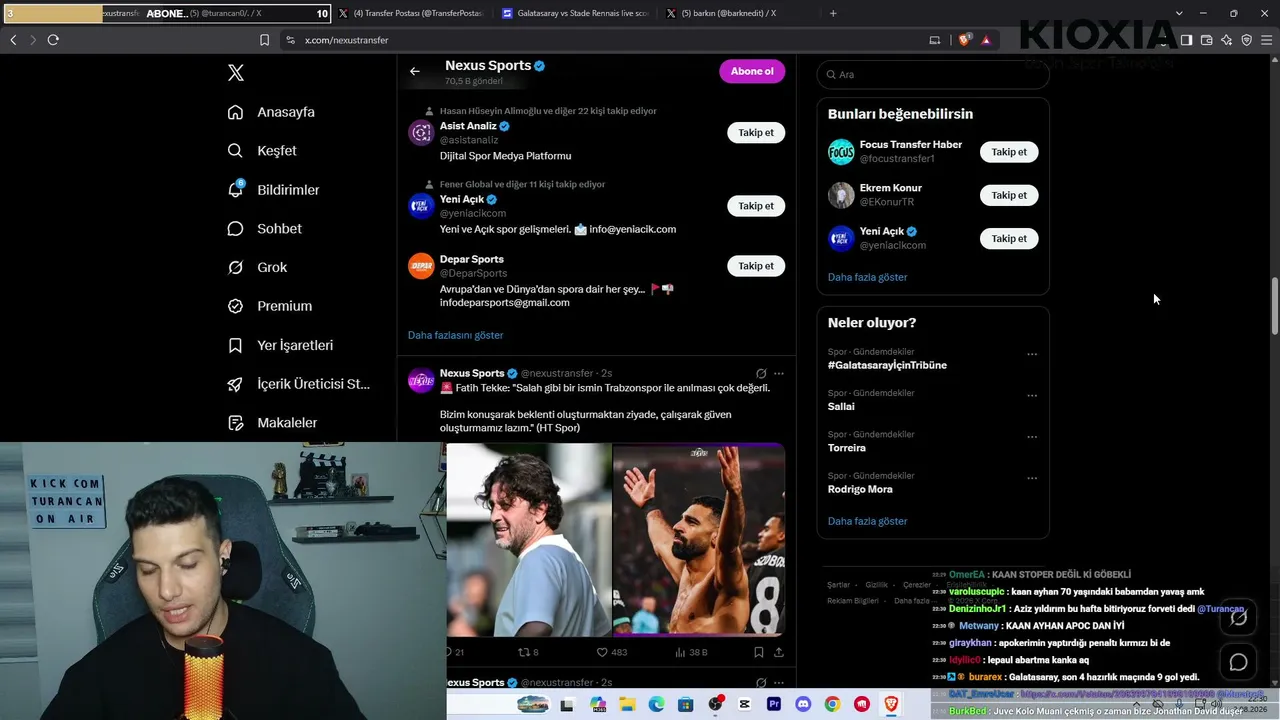Like the Fatih Tekke tweet
This screenshot has height=720, width=1280.
pos(611,652)
